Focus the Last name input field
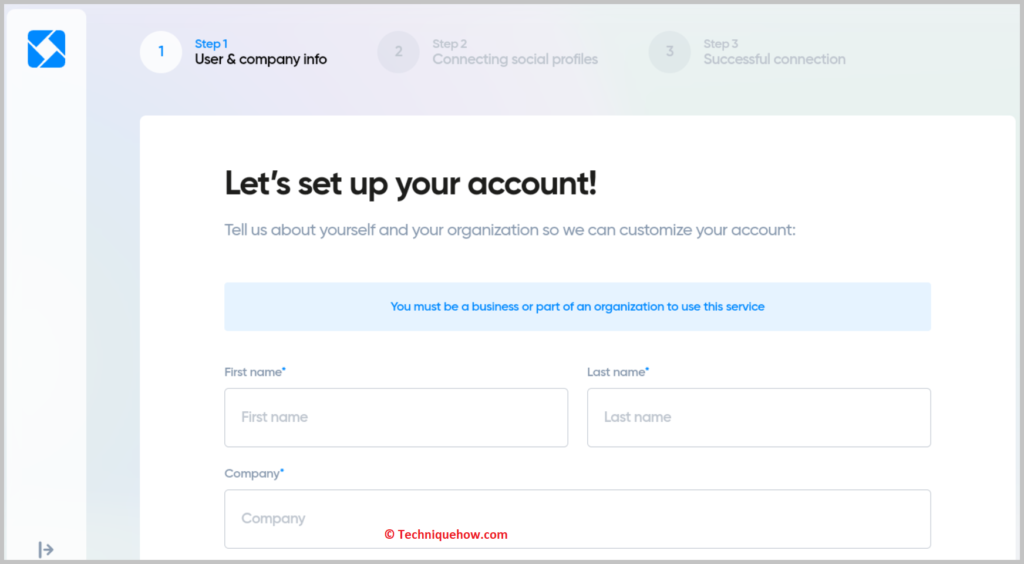 click(x=759, y=418)
